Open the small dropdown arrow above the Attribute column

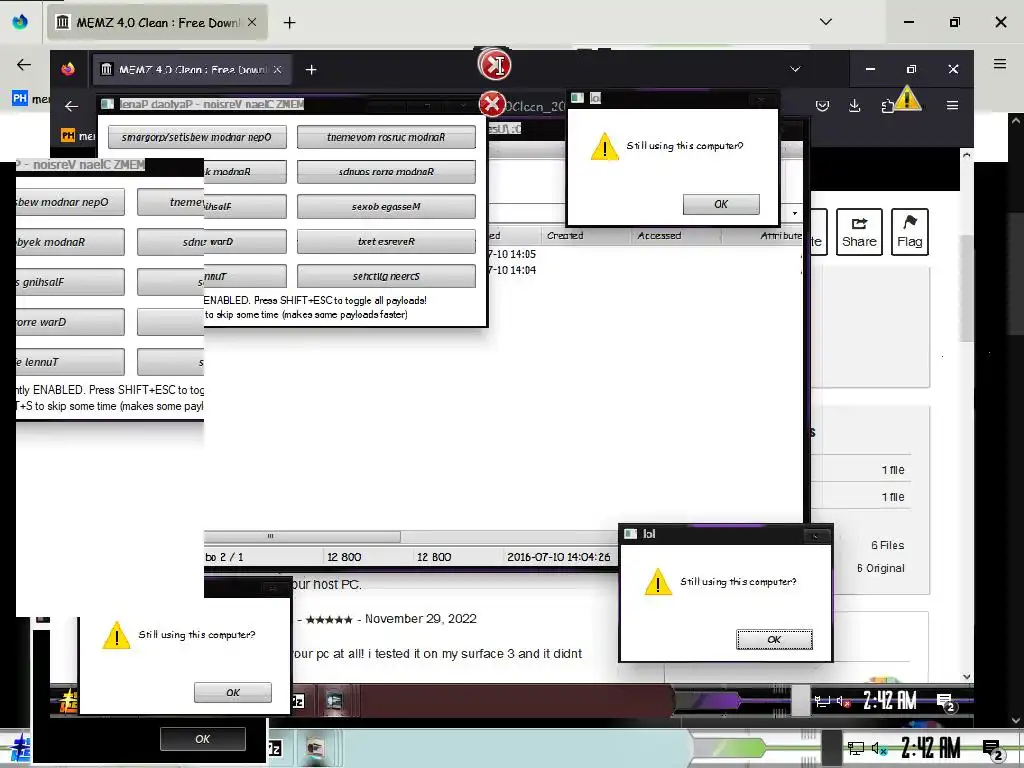click(x=795, y=213)
